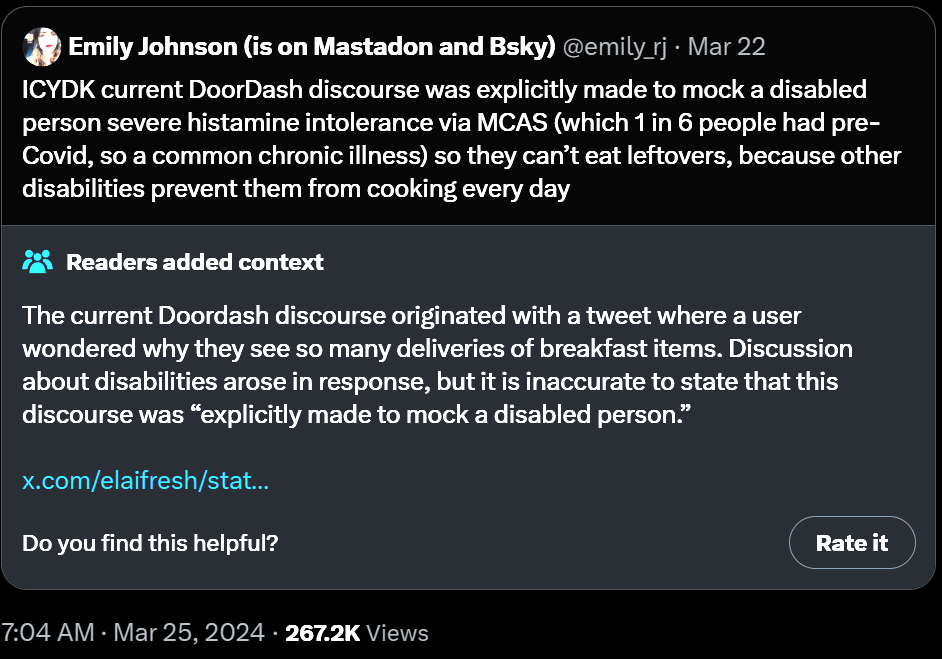This screenshot has height=659, width=942.
Task: Click the Rate it button
Action: [852, 542]
